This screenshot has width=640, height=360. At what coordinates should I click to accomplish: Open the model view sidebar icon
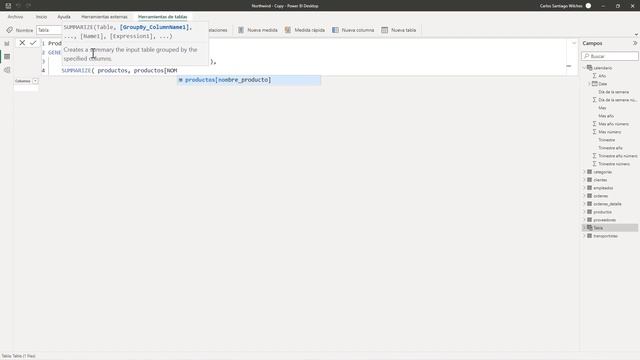tap(7, 70)
